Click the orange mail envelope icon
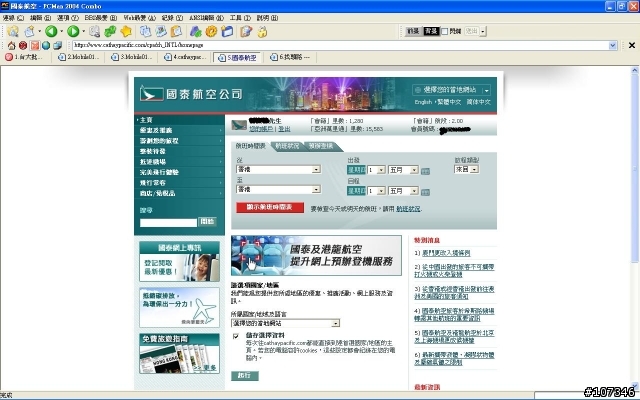 coord(35,45)
